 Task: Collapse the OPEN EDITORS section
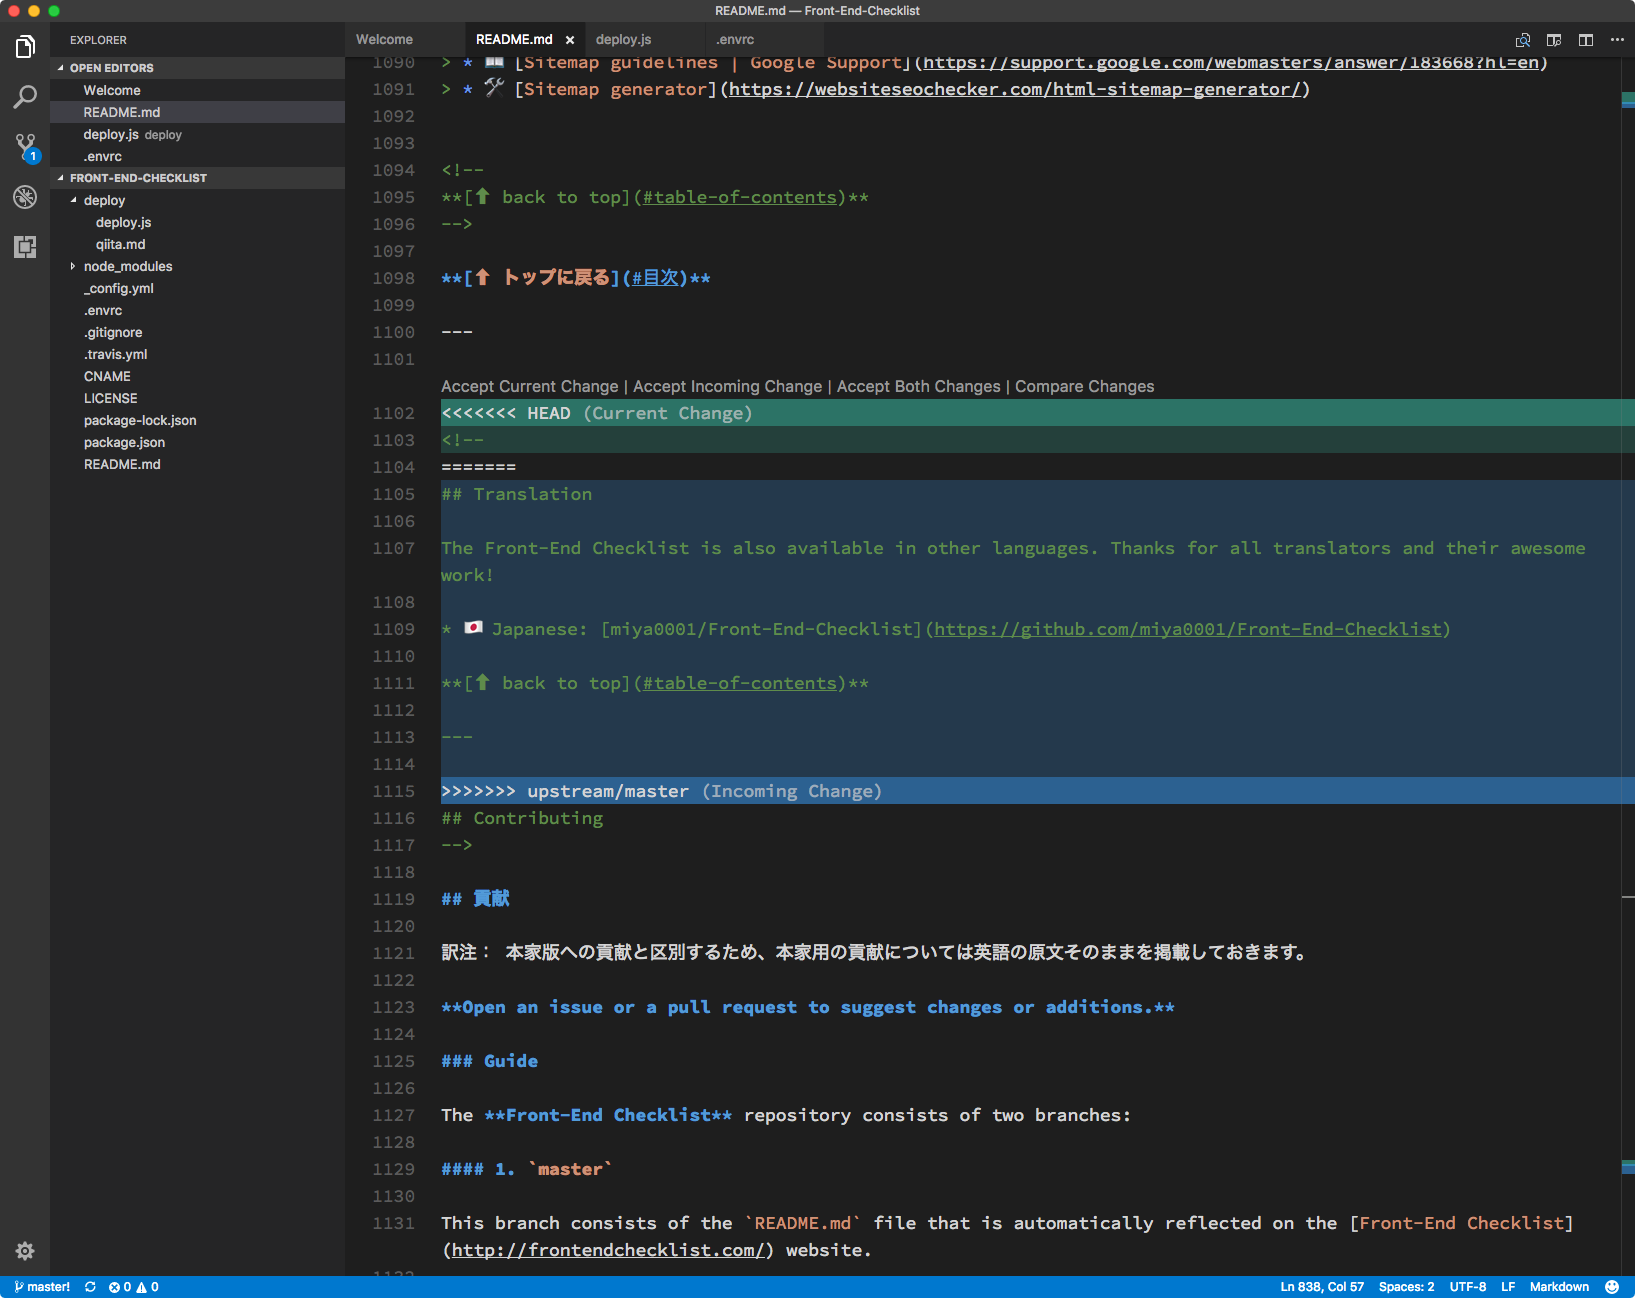click(61, 68)
